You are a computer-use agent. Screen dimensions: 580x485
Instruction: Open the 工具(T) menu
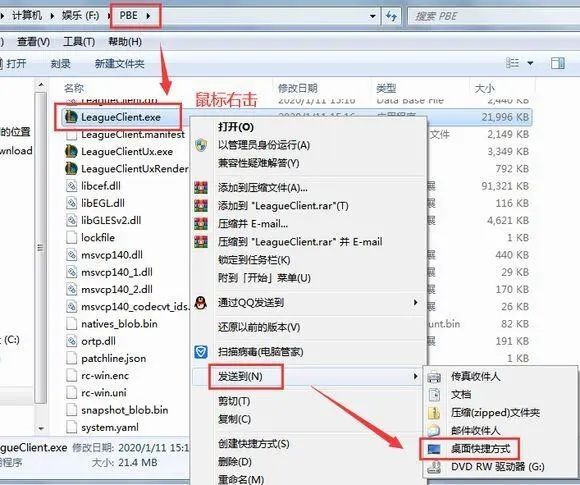(79, 42)
